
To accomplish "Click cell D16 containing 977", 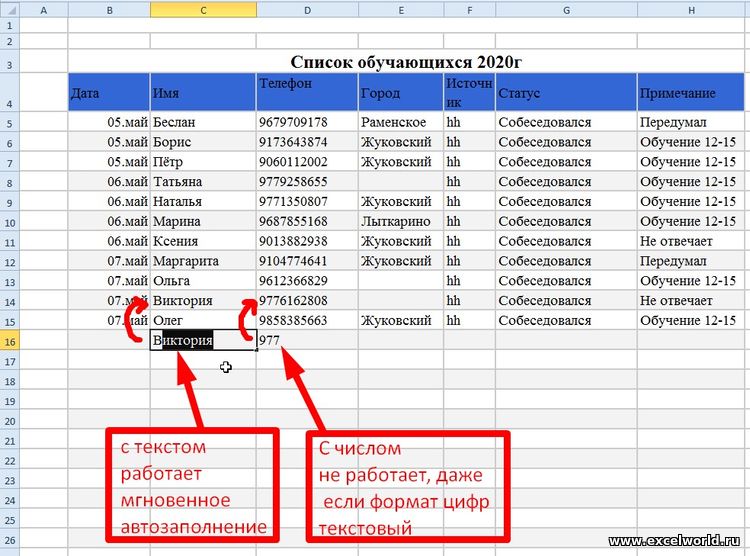I will (307, 340).
